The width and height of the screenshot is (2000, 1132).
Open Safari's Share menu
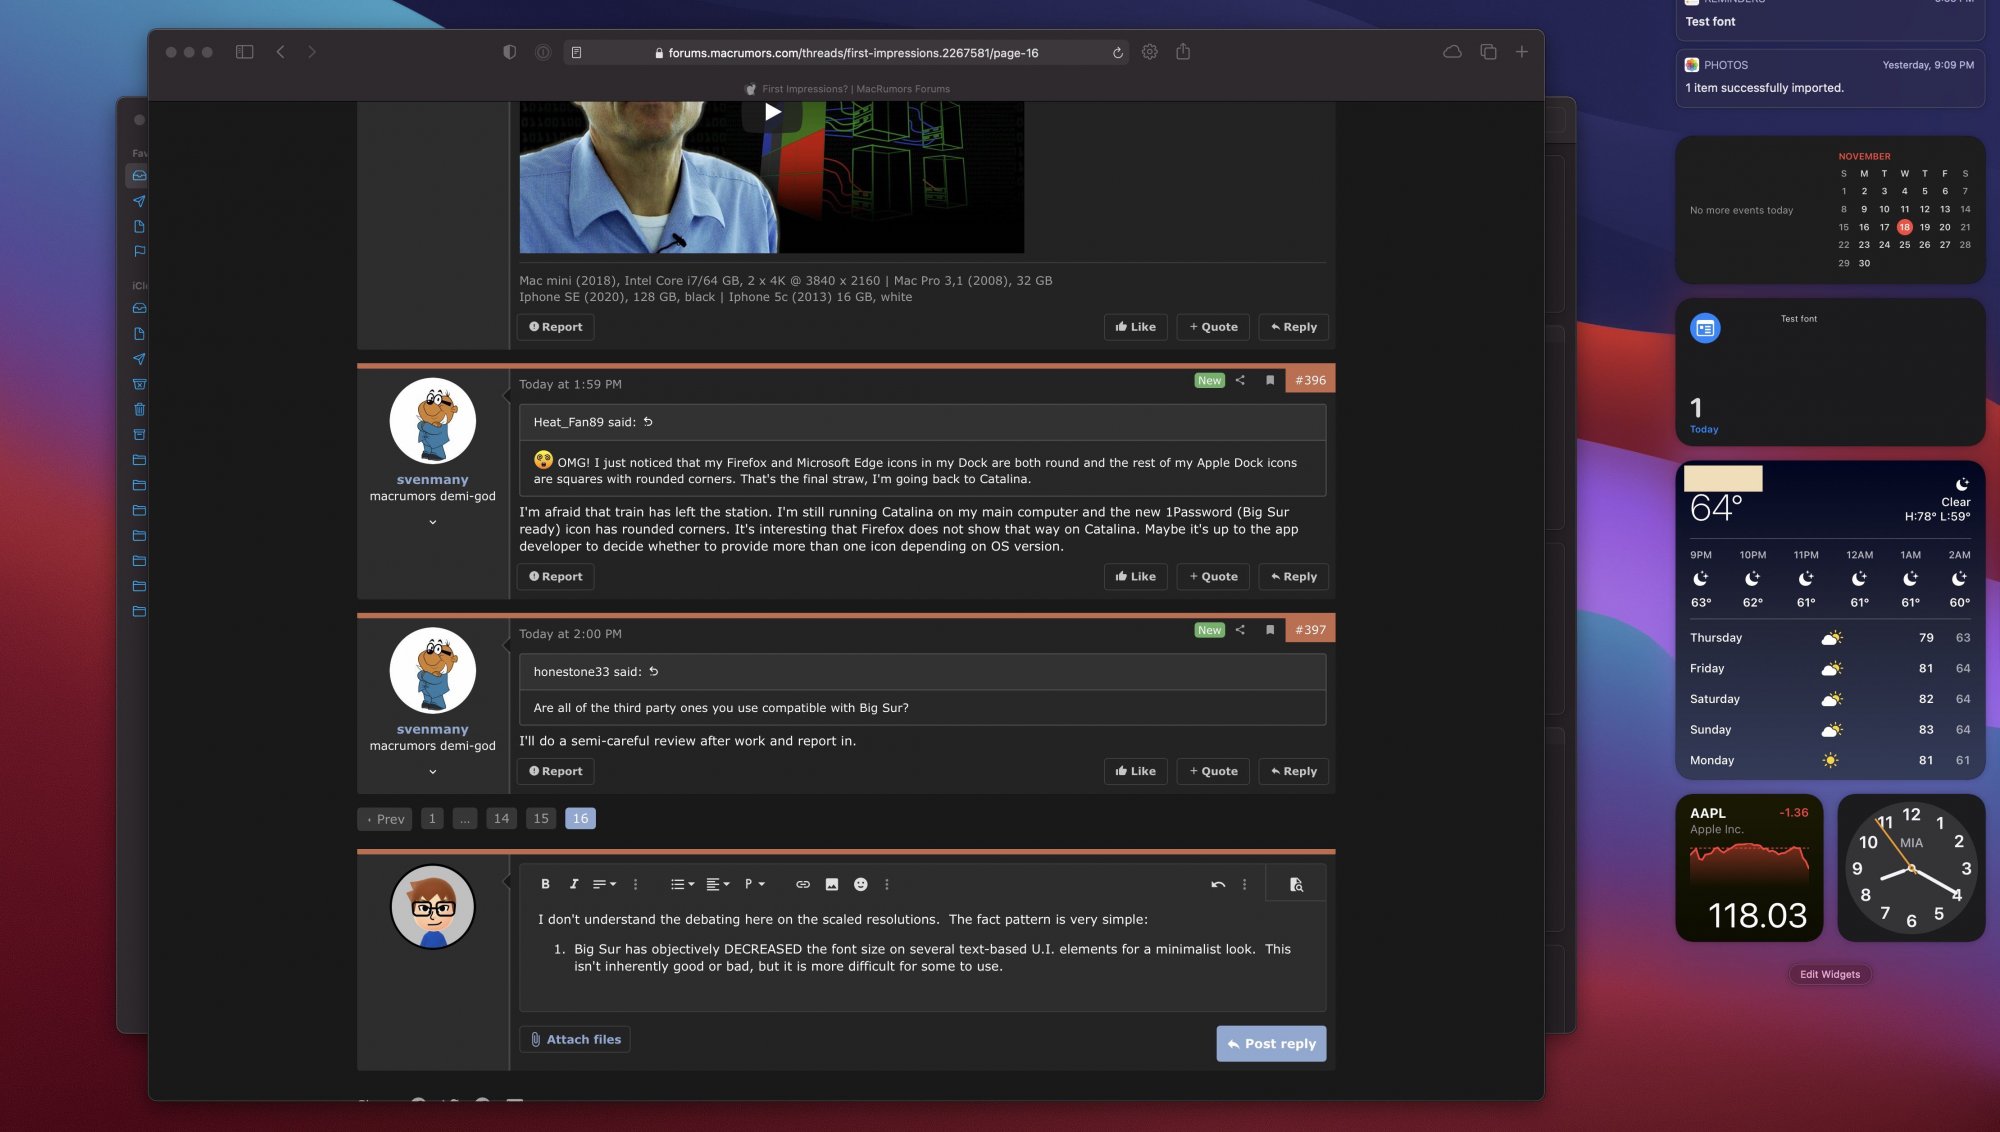pos(1183,51)
